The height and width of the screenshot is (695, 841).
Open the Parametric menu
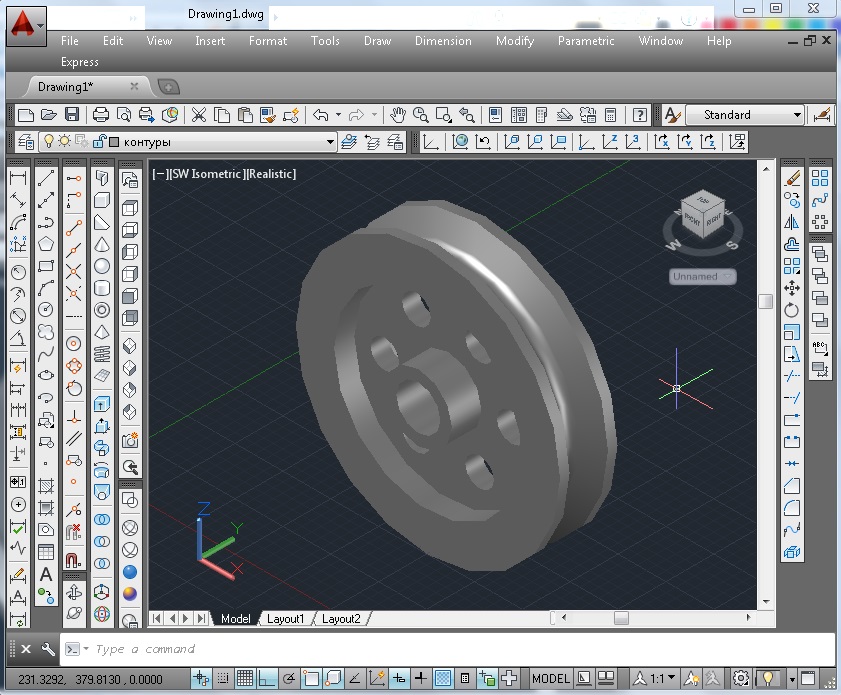click(x=586, y=41)
